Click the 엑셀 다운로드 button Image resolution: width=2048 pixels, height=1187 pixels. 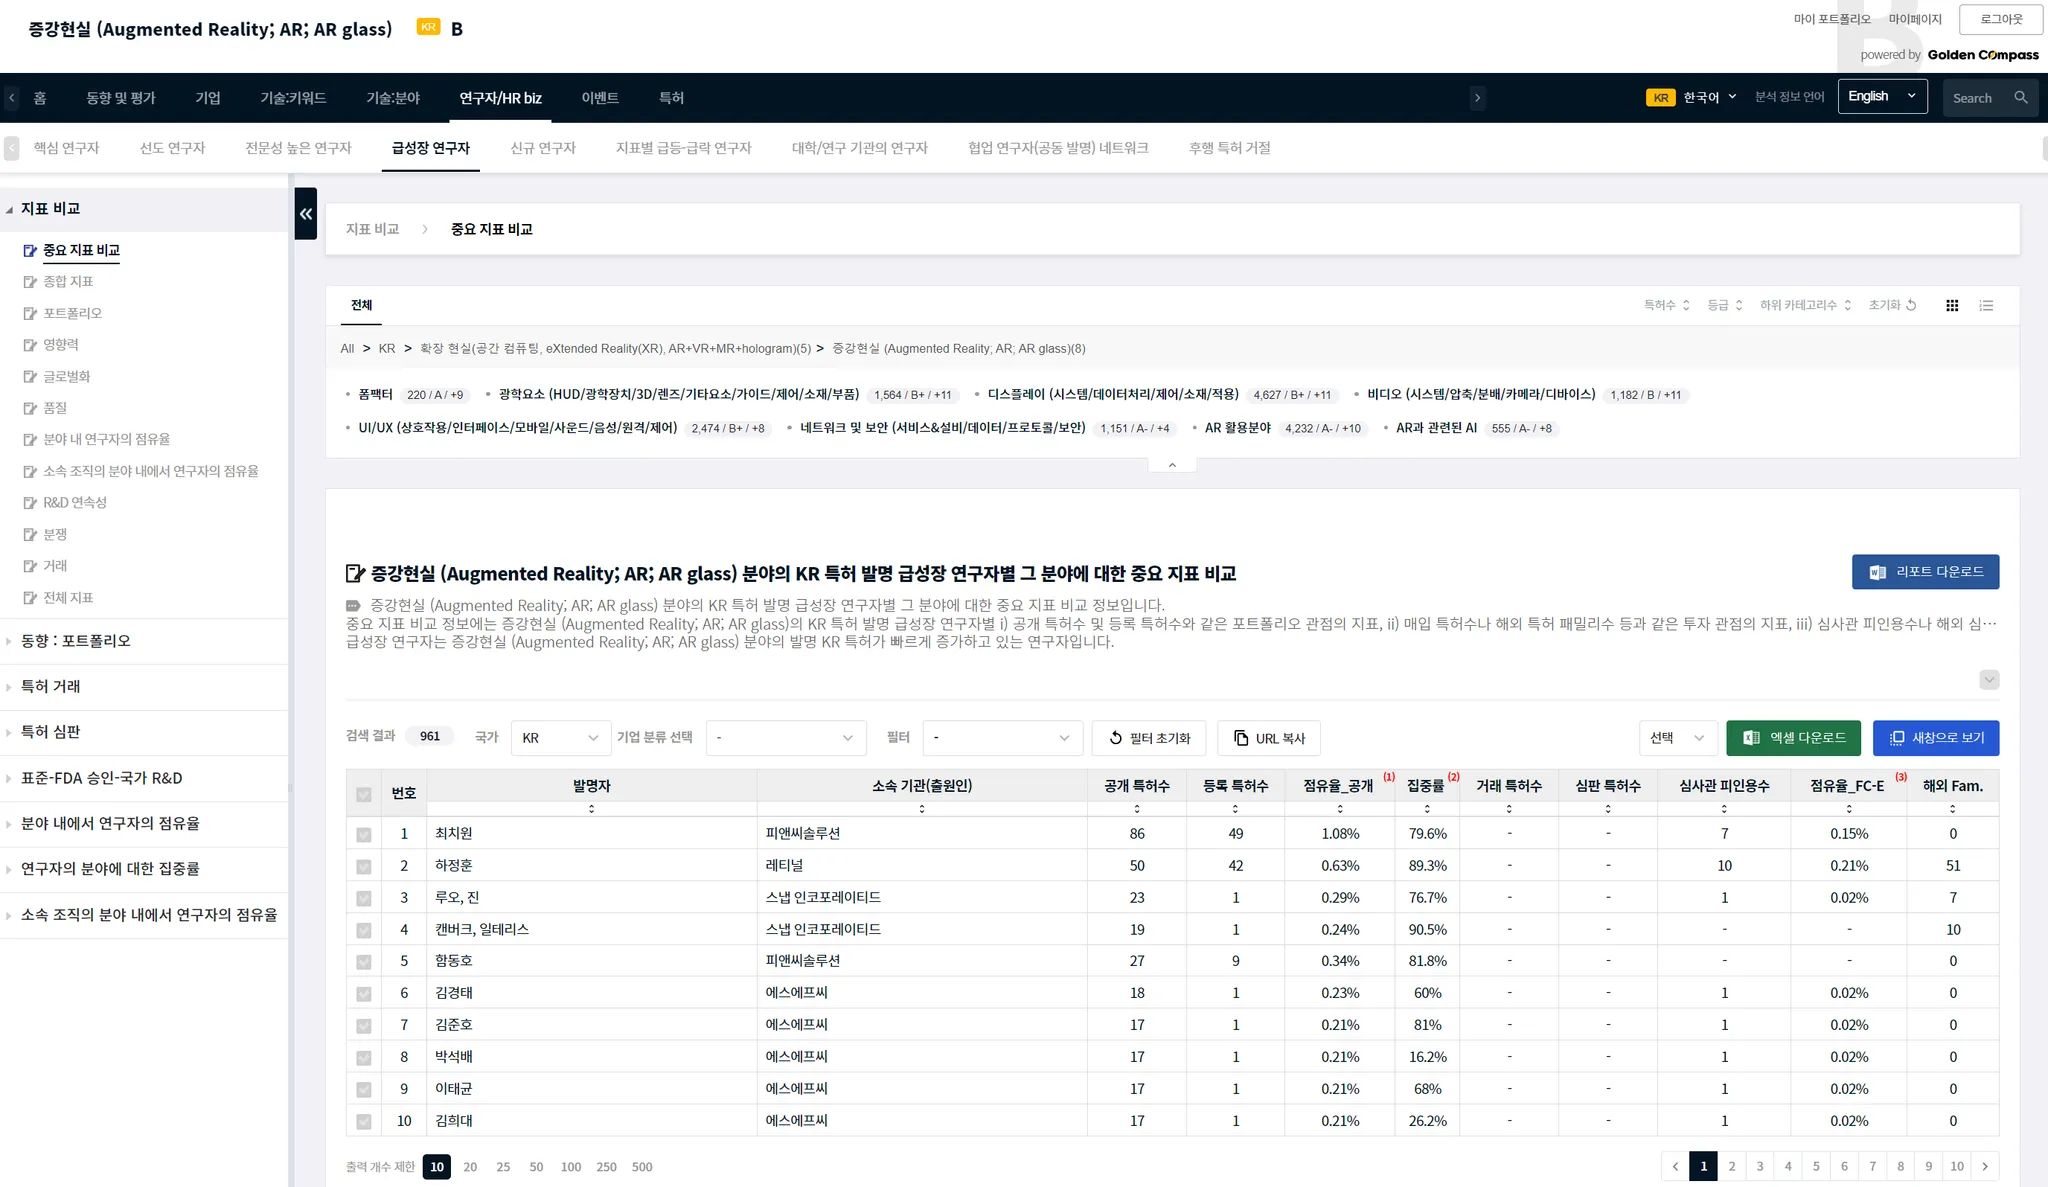coord(1793,738)
